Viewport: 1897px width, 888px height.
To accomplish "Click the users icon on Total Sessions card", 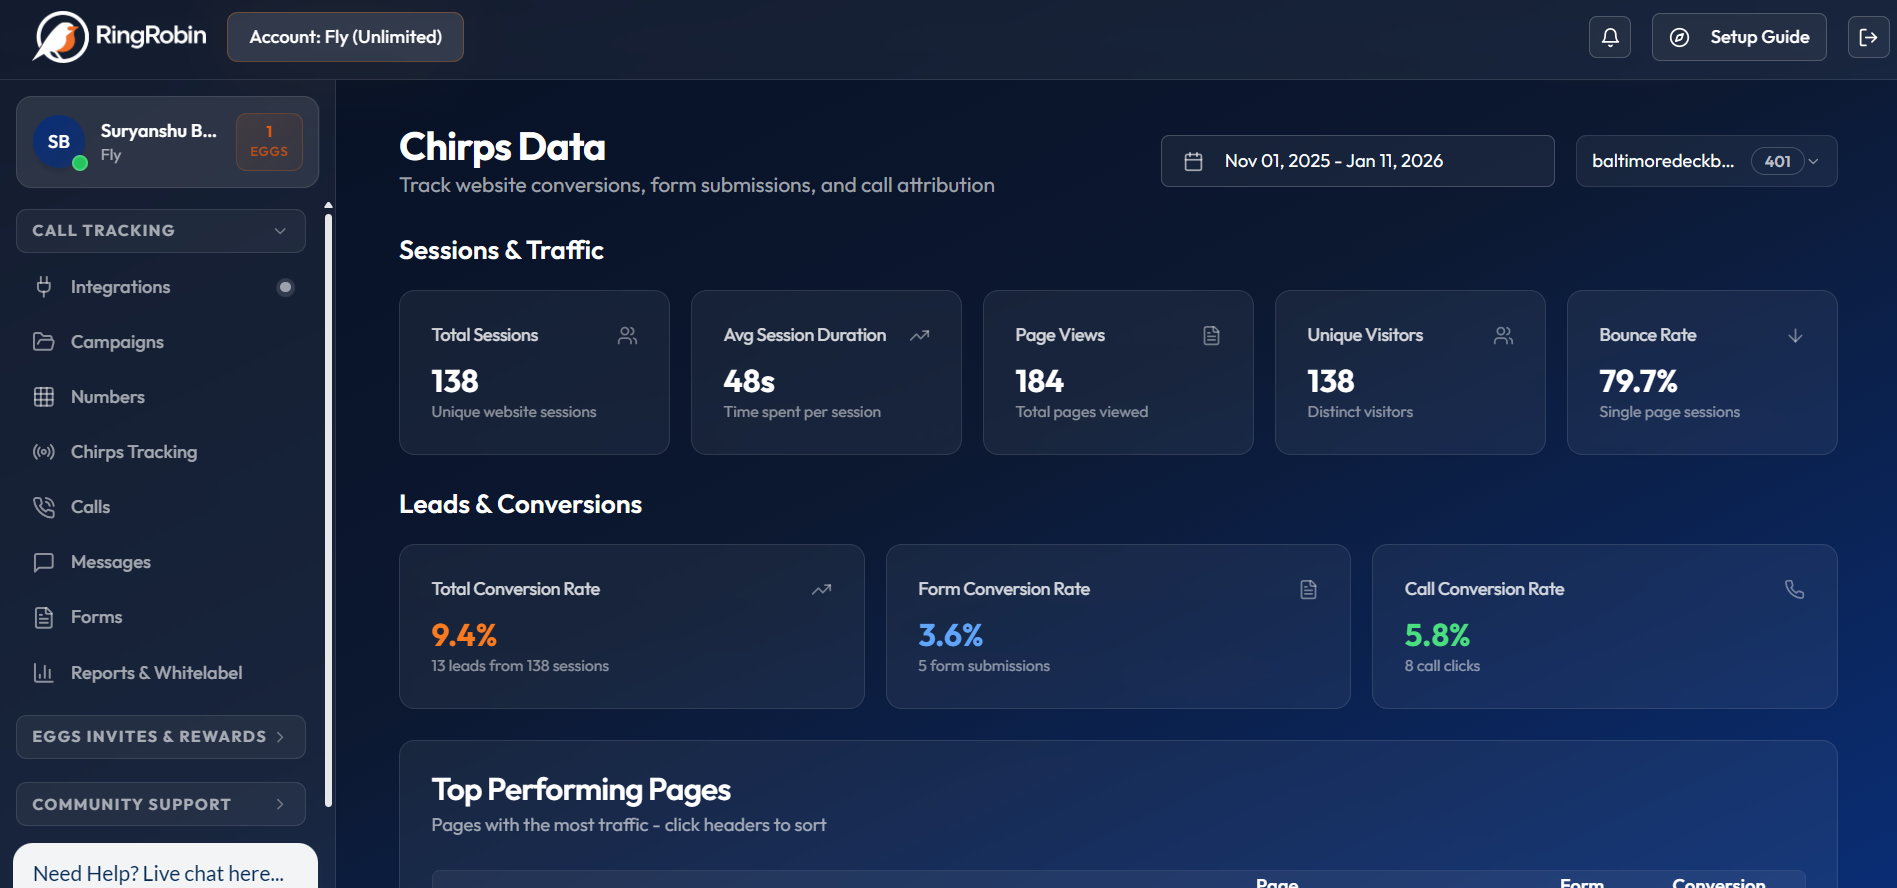I will (627, 336).
